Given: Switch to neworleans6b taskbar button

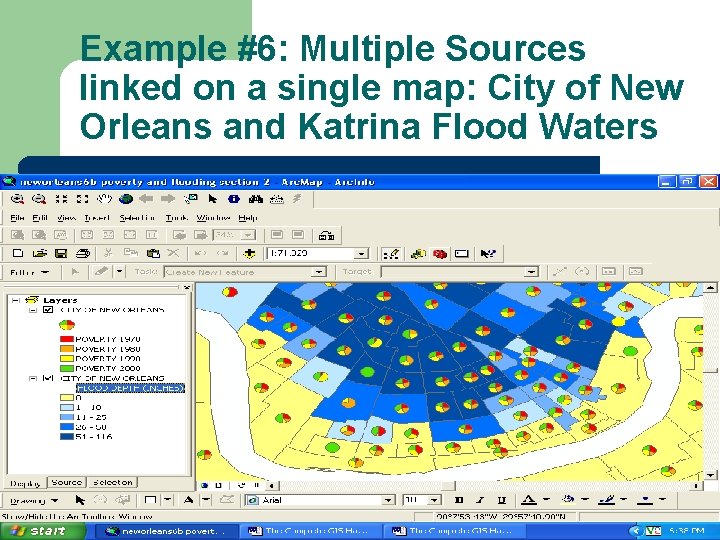Looking at the screenshot, I should point(166,531).
